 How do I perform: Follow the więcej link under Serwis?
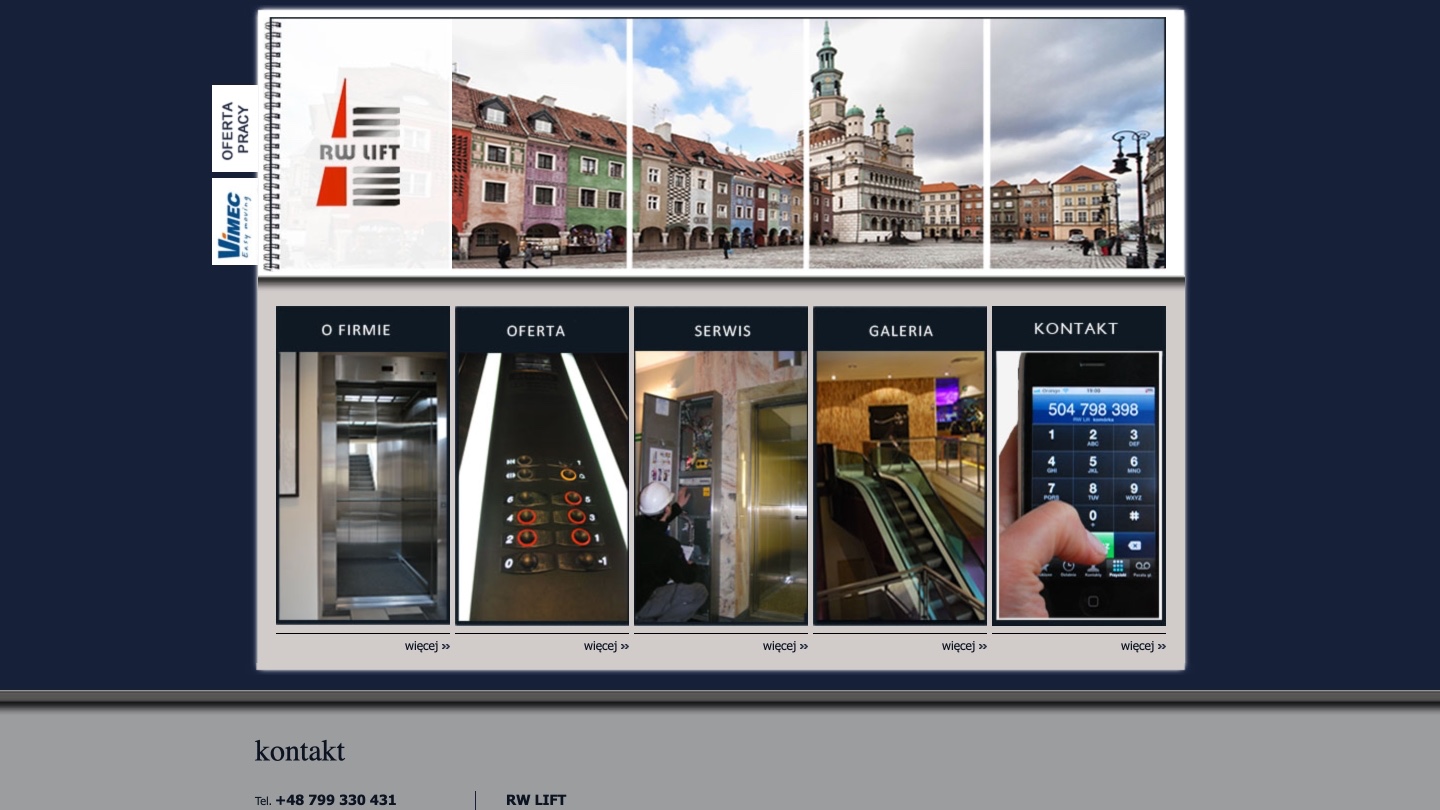point(785,646)
